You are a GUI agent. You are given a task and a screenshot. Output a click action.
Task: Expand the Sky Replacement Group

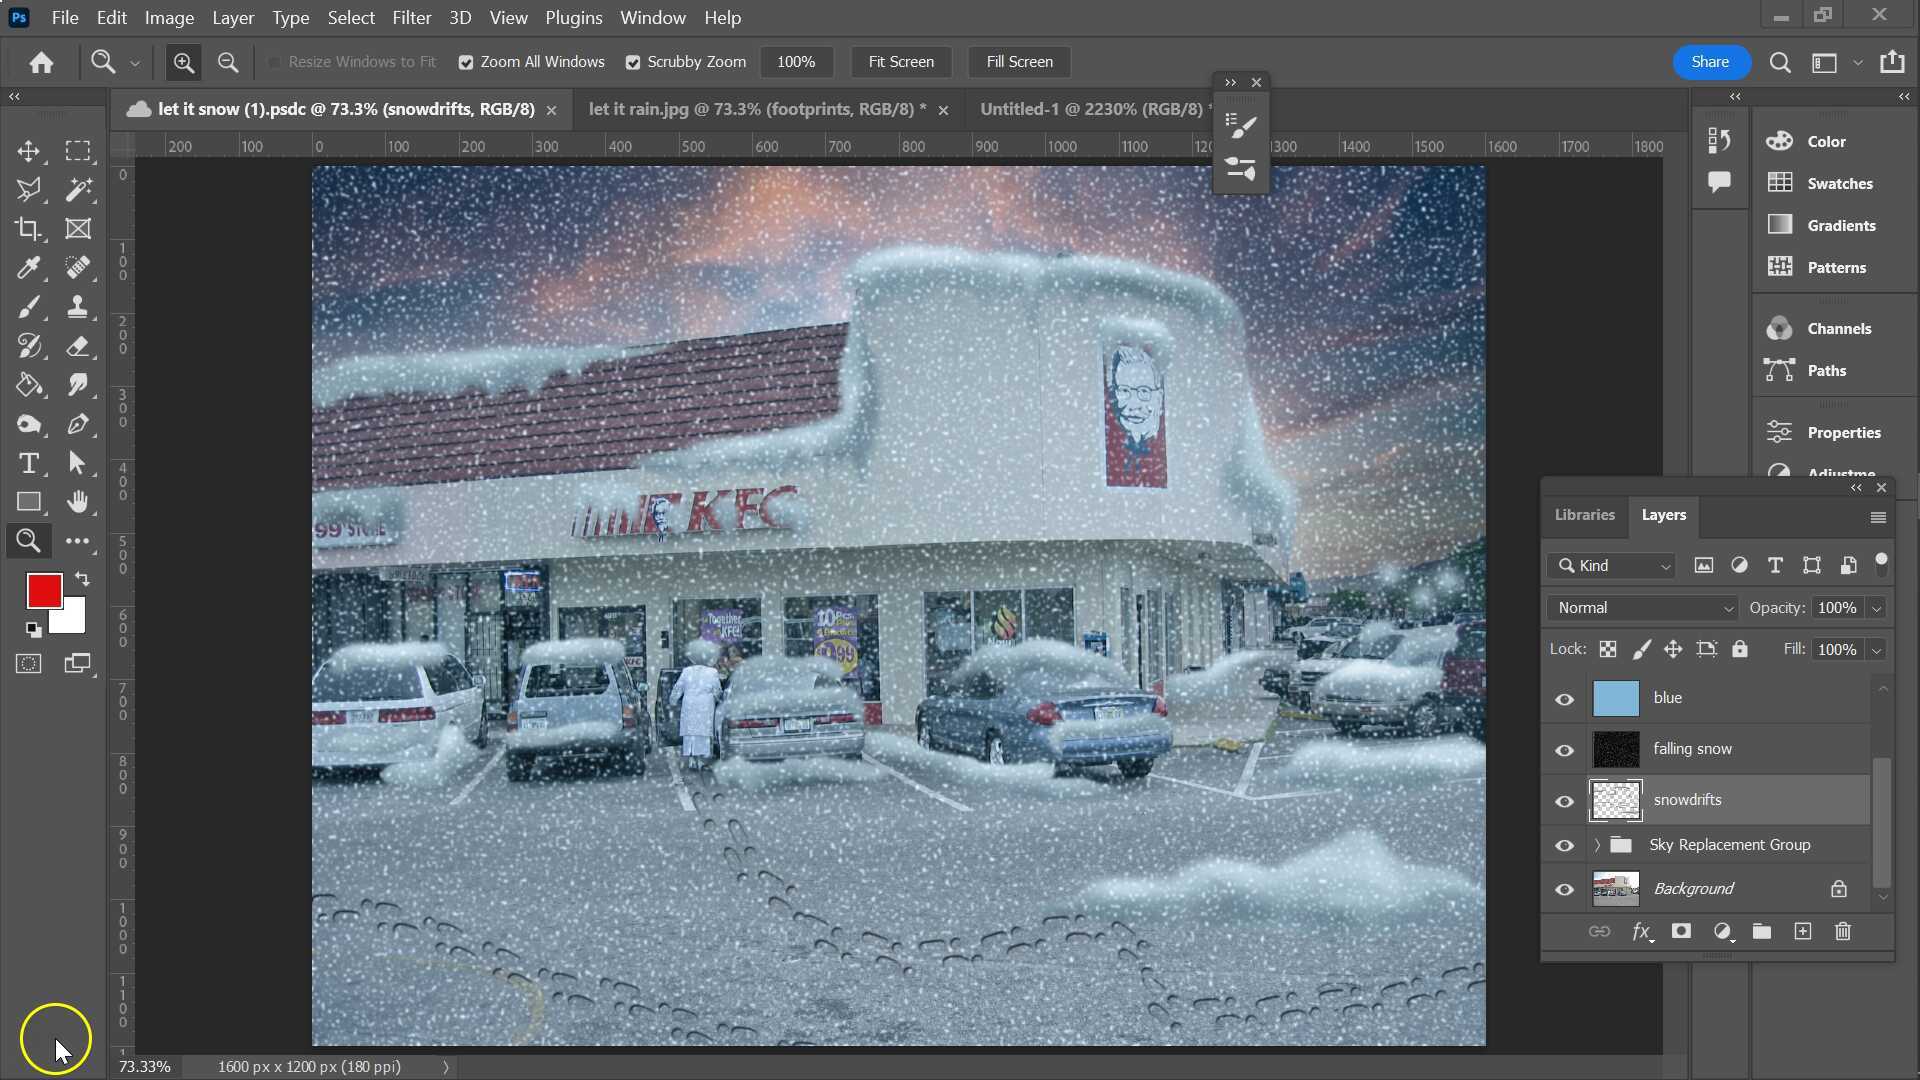(1597, 845)
